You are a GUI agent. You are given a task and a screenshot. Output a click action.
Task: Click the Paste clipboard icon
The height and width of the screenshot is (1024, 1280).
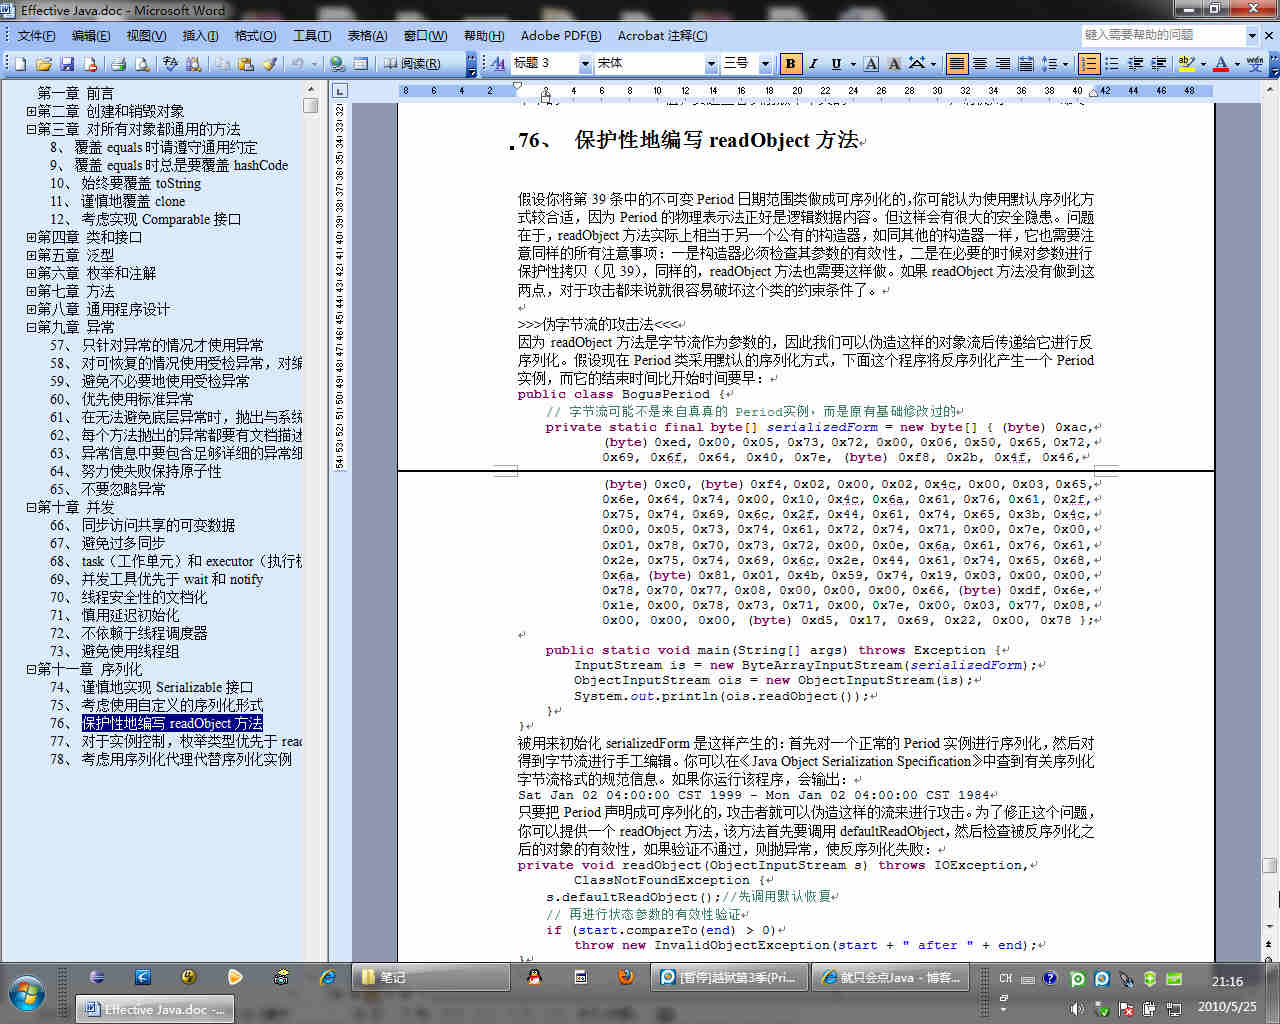tap(245, 64)
